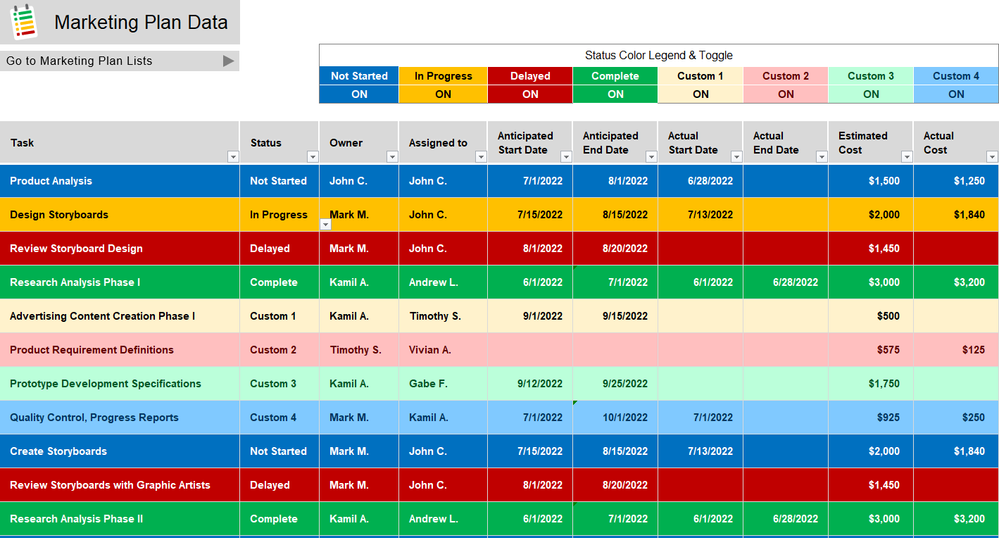
Task: Click the 10/1/2022 anticipated end date cell
Action: 615,418
